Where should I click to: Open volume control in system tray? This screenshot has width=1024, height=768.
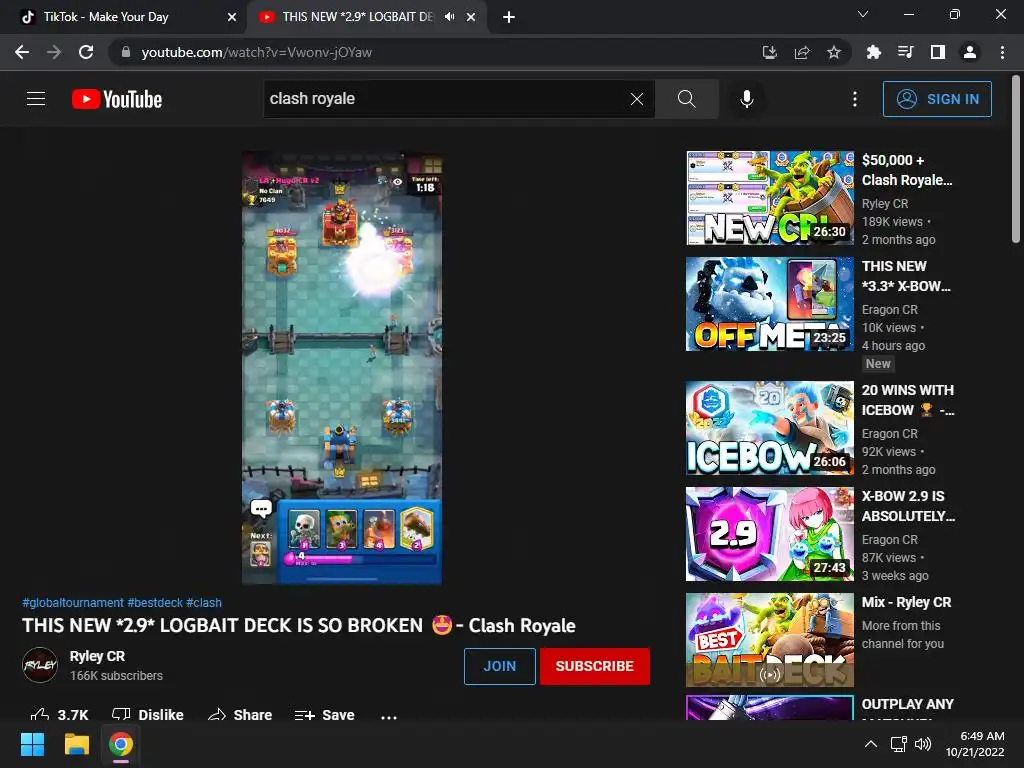pos(923,743)
